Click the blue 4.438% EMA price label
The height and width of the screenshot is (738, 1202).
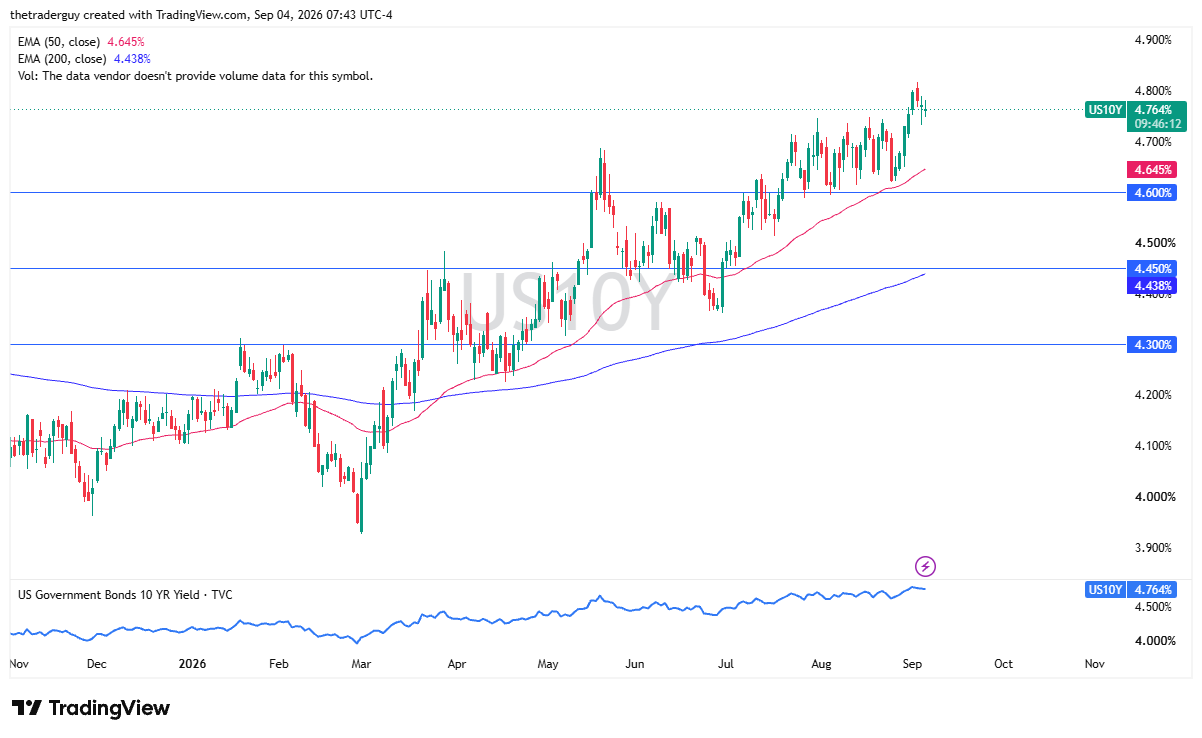(x=1152, y=285)
